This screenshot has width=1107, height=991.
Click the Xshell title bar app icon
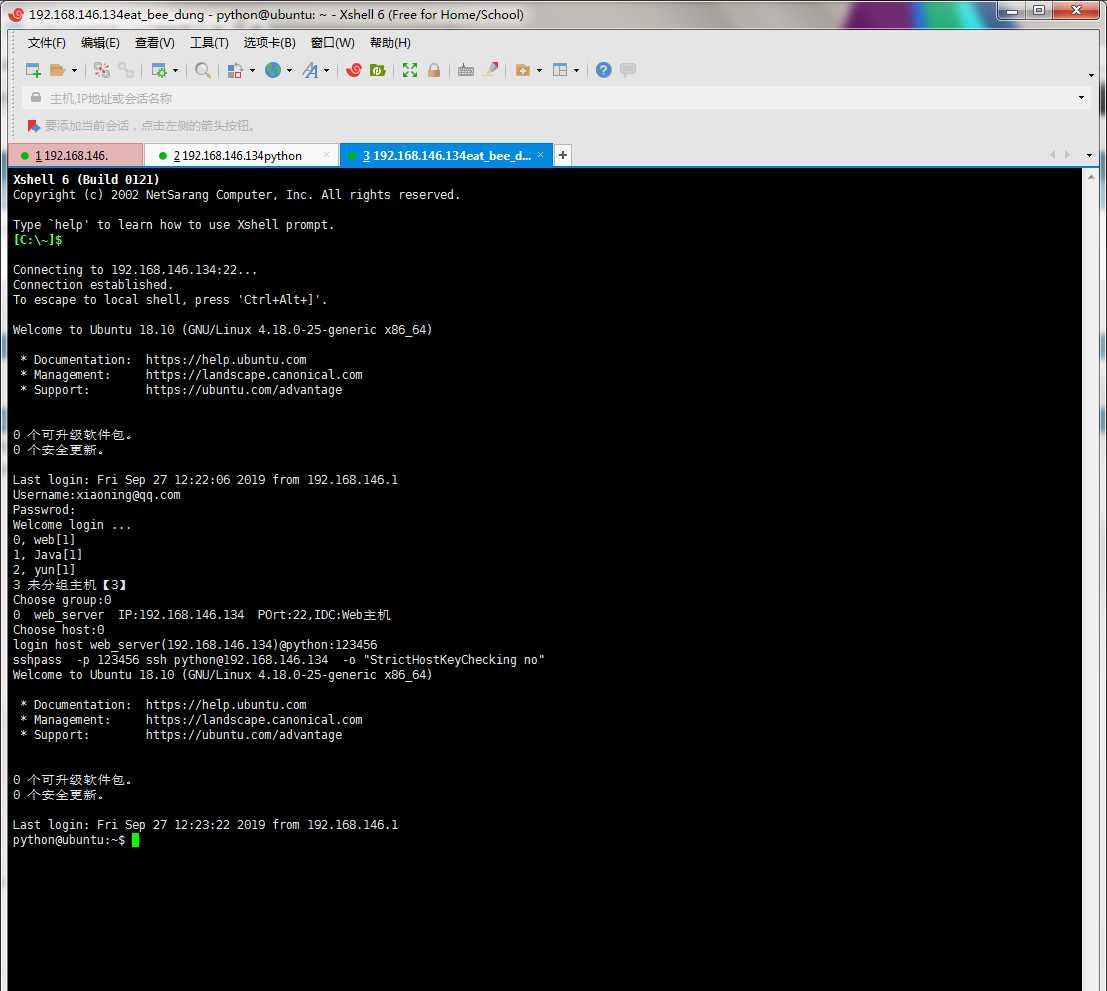pyautogui.click(x=16, y=14)
